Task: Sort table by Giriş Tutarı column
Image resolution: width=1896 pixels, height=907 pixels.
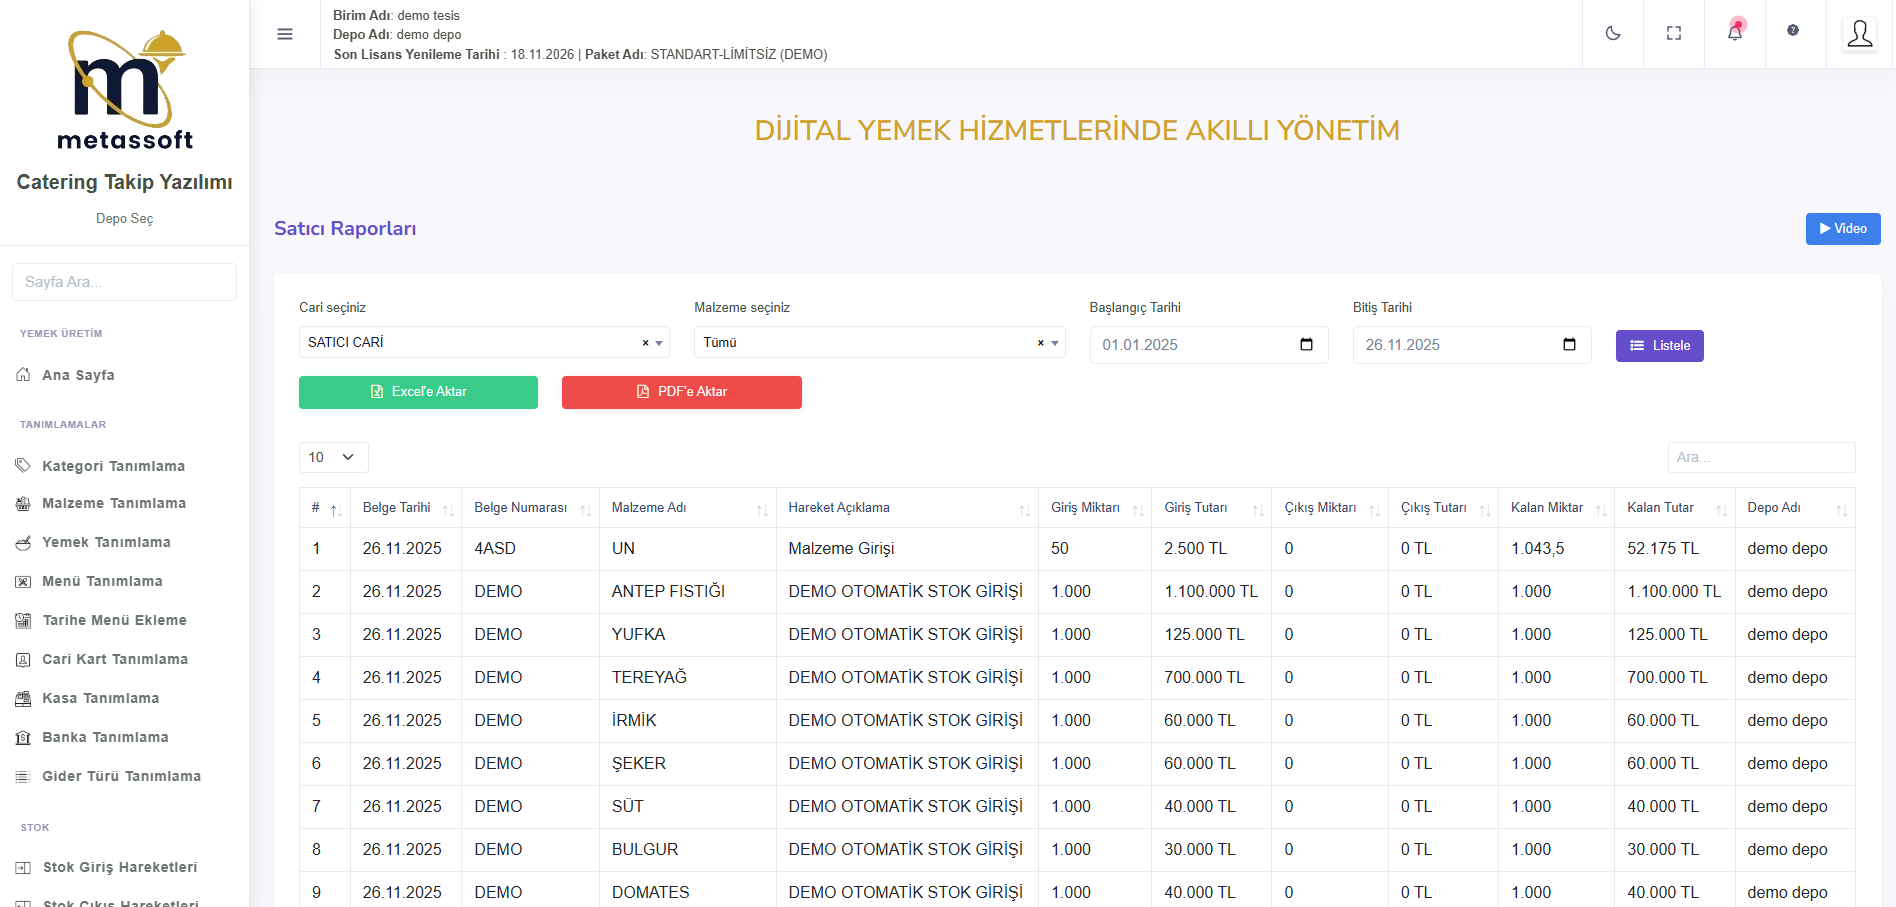Action: pyautogui.click(x=1210, y=508)
